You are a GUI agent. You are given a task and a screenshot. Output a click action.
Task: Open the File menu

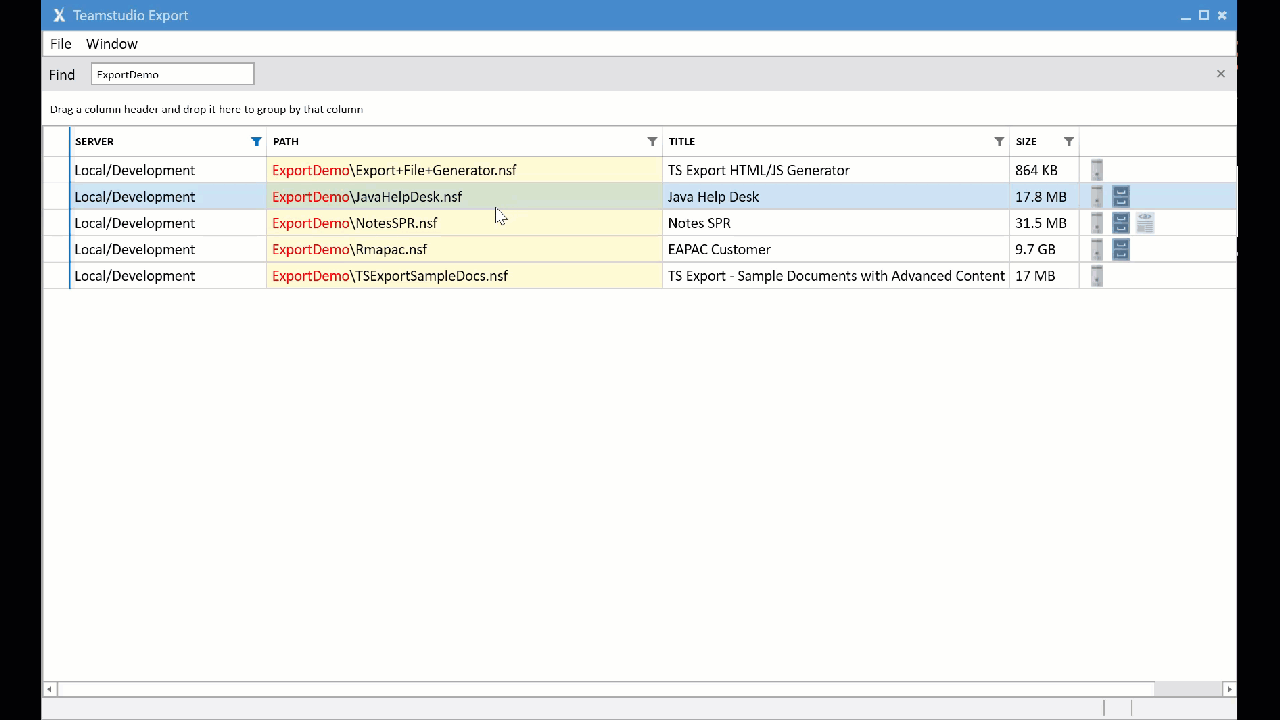[60, 43]
